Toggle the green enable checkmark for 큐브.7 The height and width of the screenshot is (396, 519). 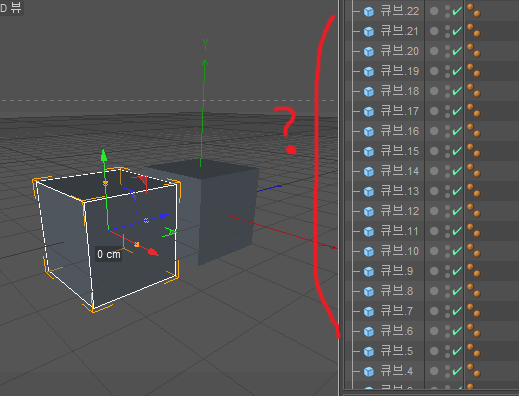[457, 311]
